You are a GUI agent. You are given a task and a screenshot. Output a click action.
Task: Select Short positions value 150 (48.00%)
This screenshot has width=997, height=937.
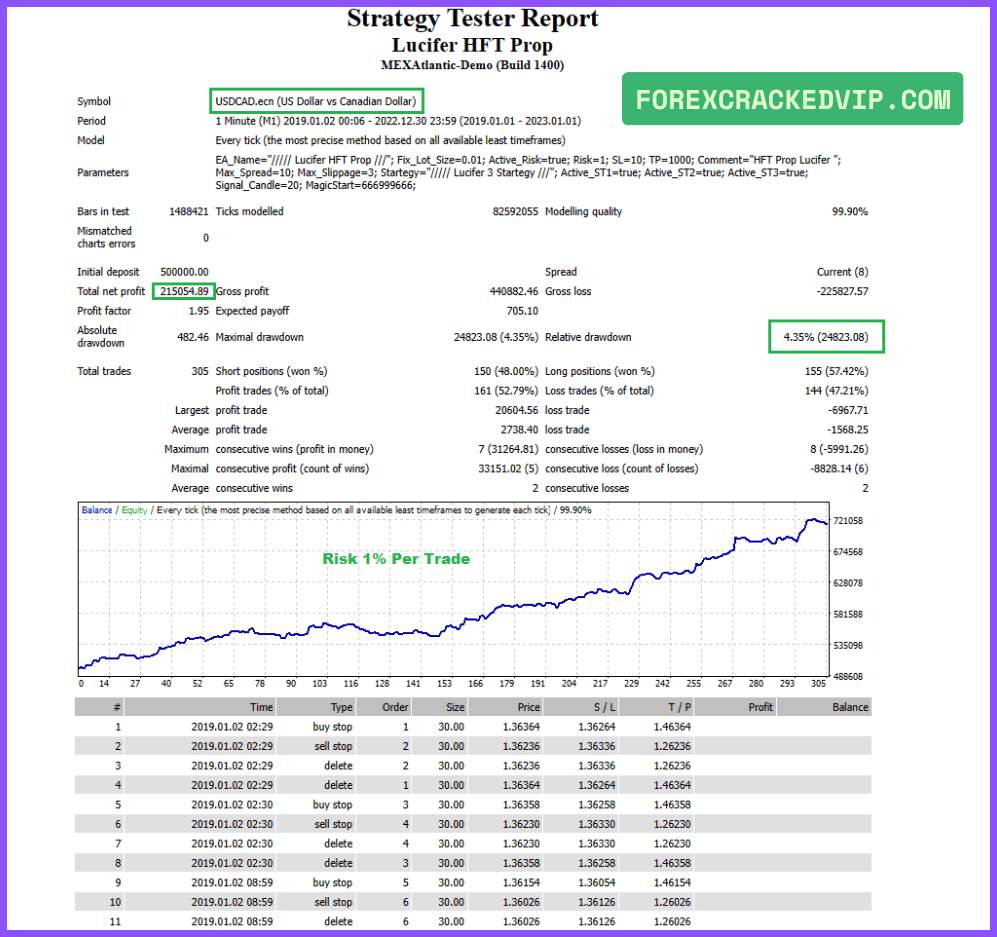pyautogui.click(x=506, y=371)
